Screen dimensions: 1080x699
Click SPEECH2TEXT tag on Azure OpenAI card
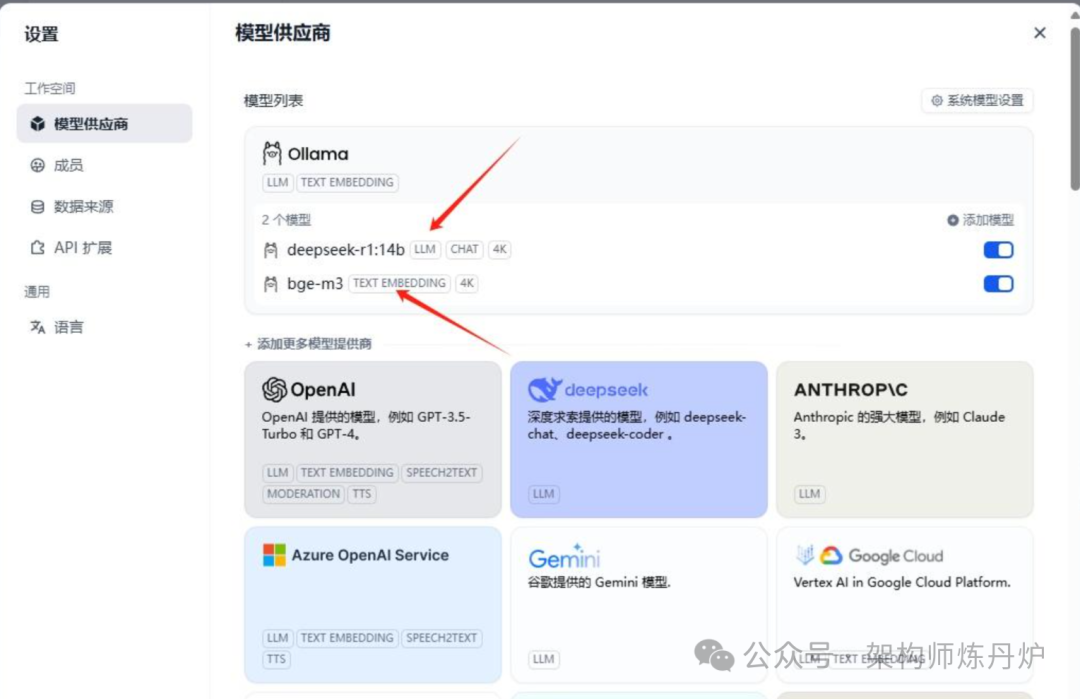442,638
